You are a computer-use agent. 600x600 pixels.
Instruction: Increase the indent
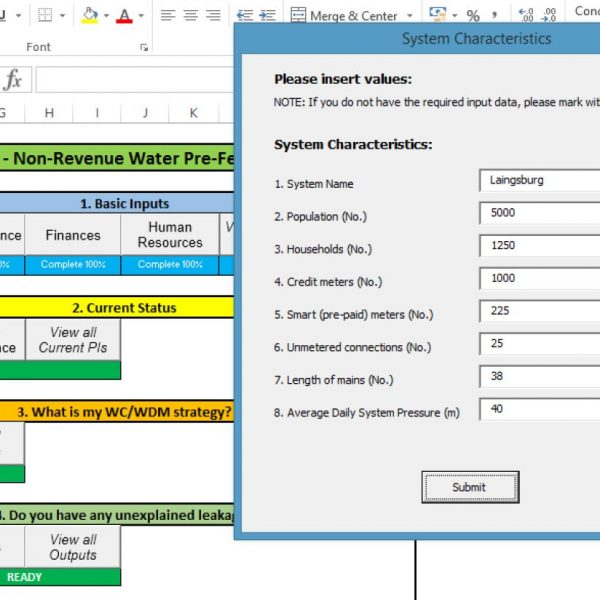point(267,15)
